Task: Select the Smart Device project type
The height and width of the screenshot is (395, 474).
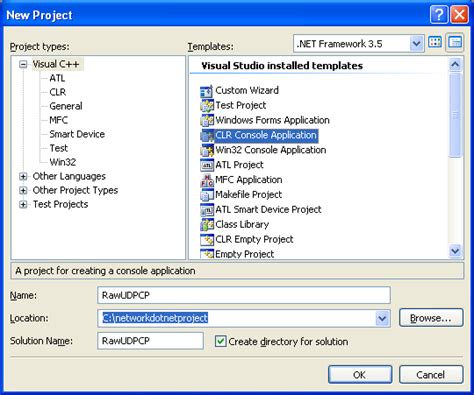Action: [77, 134]
